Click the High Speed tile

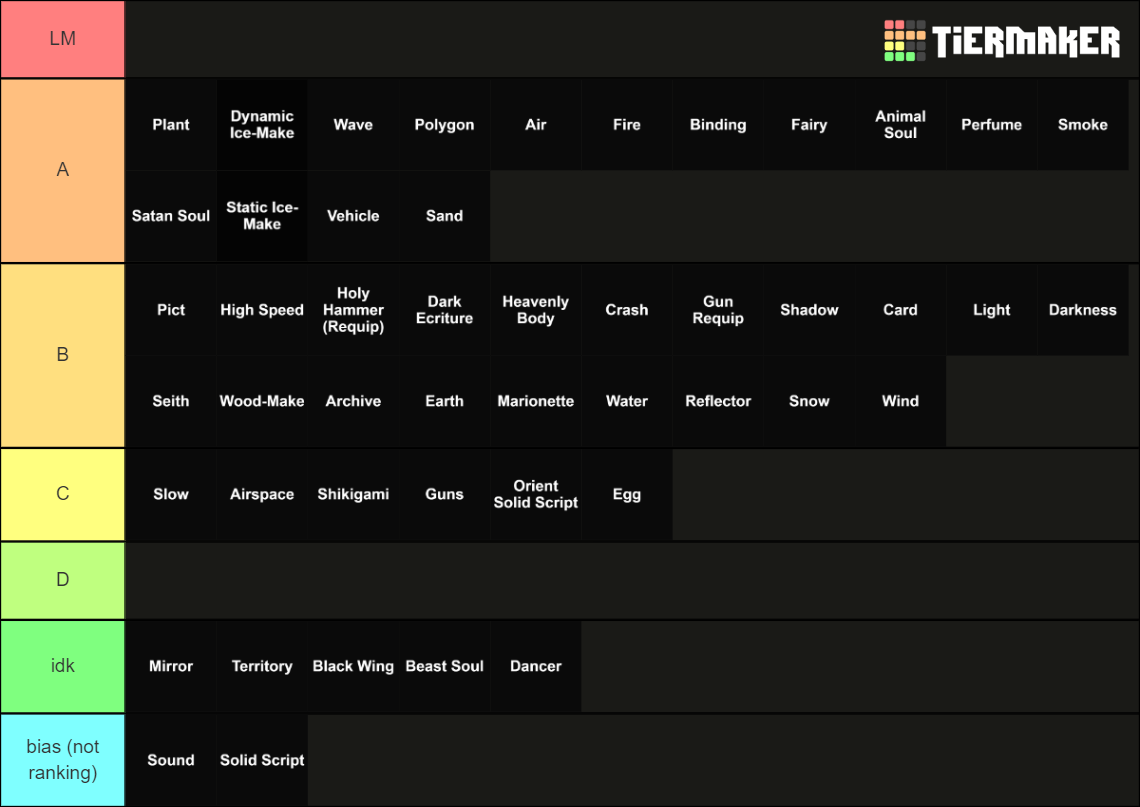tap(262, 310)
